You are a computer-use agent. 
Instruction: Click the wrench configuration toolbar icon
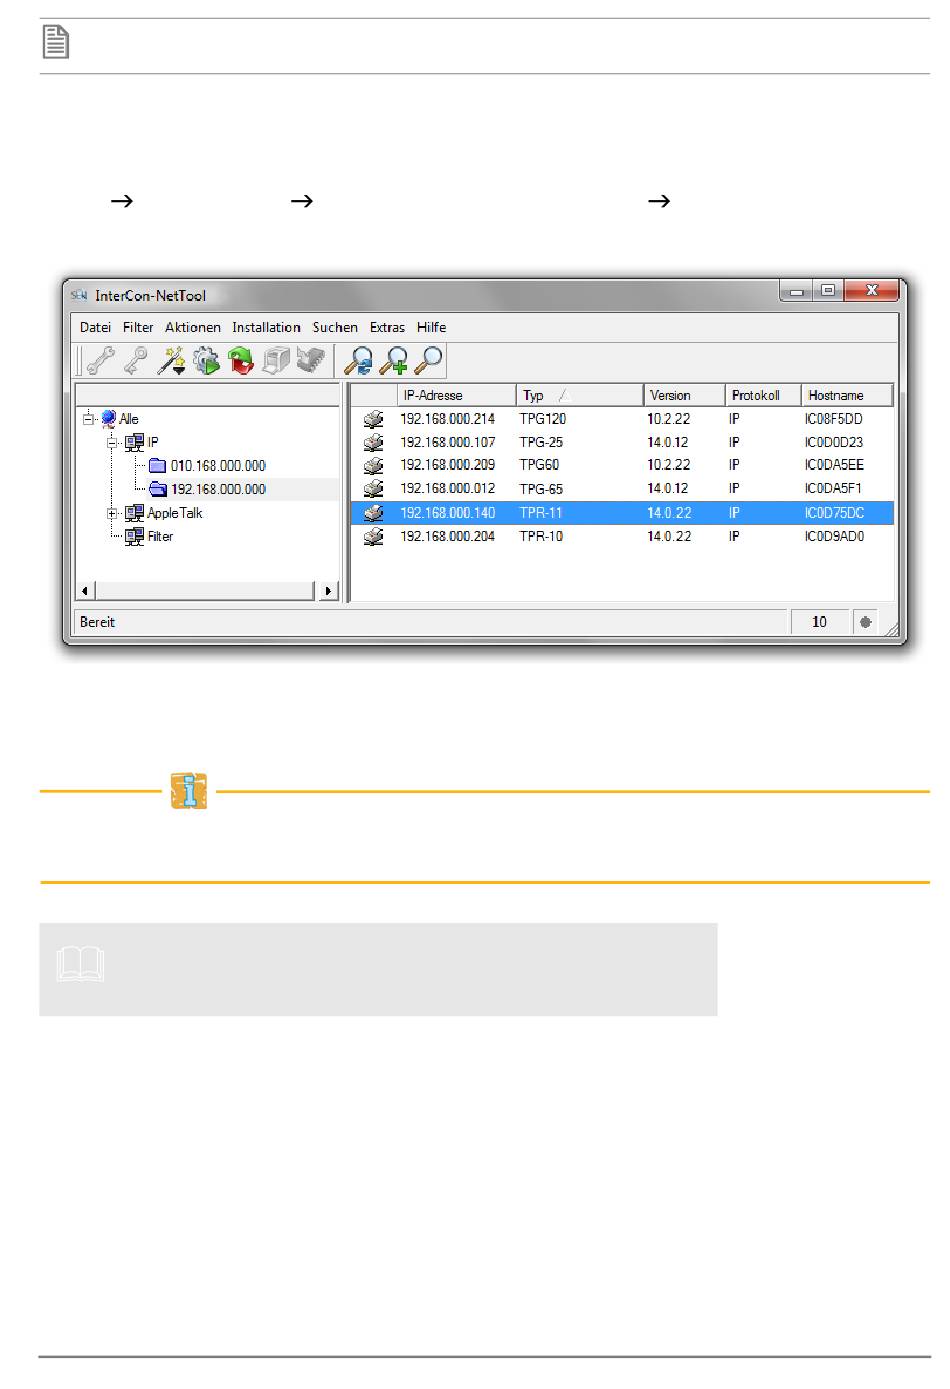[100, 360]
